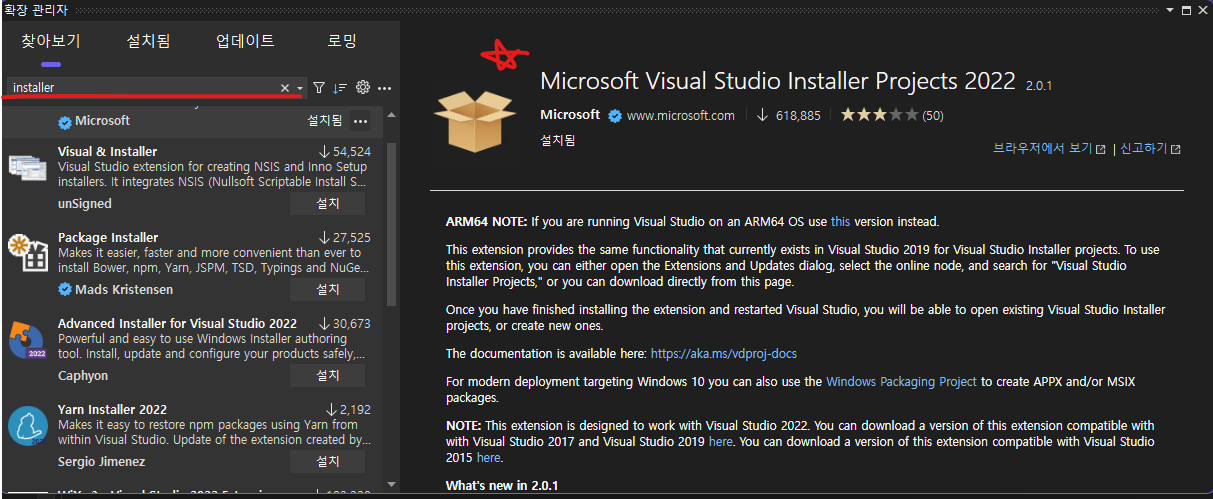The width and height of the screenshot is (1213, 499).
Task: Click the Visual & Installer extension icon
Action: pyautogui.click(x=28, y=168)
